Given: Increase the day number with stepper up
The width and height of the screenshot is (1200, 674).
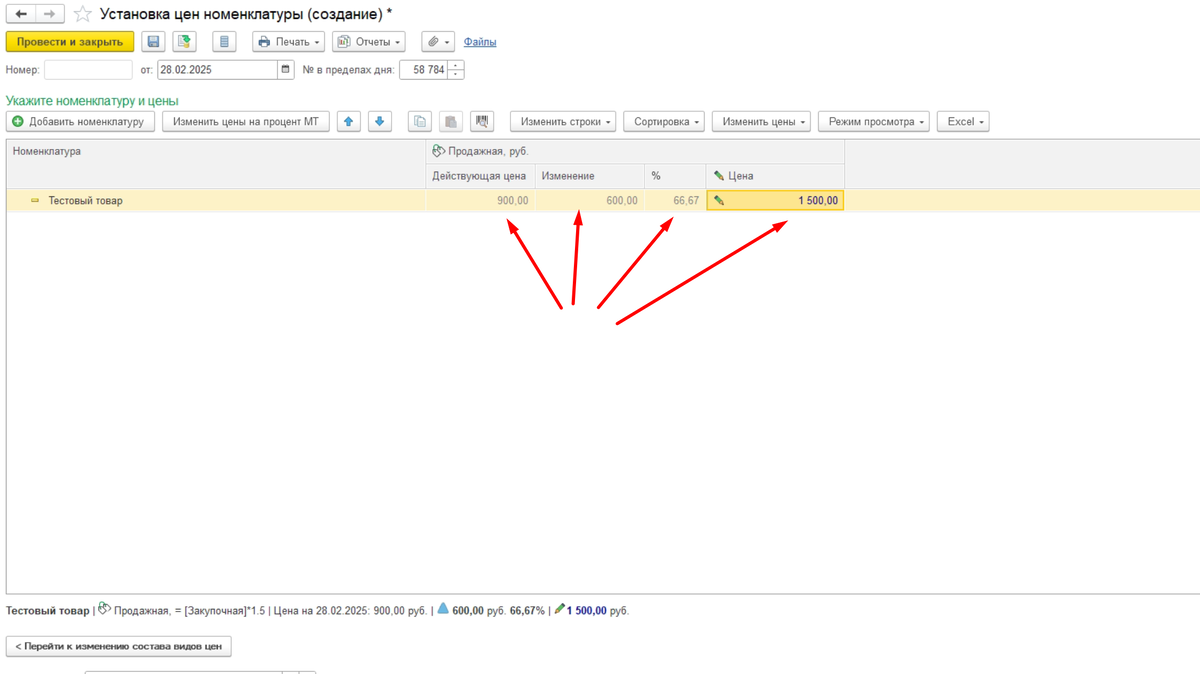Looking at the screenshot, I should tap(456, 66).
